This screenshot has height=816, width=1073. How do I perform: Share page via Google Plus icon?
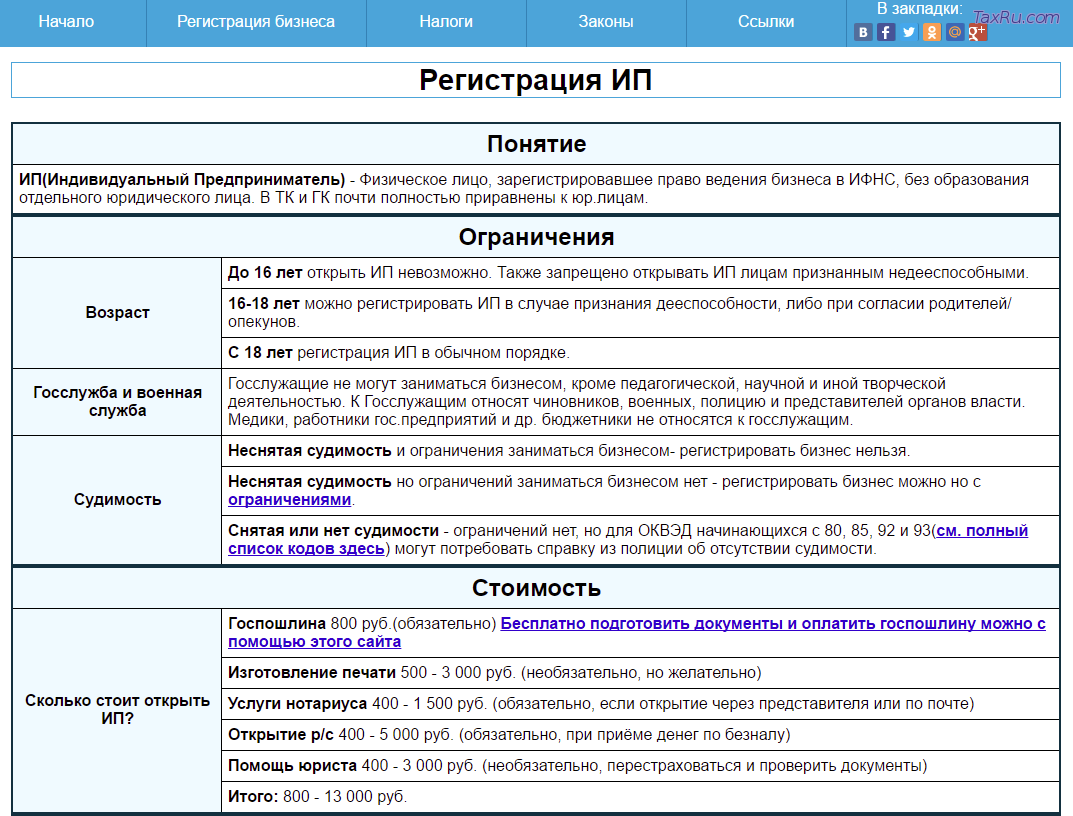(x=977, y=32)
